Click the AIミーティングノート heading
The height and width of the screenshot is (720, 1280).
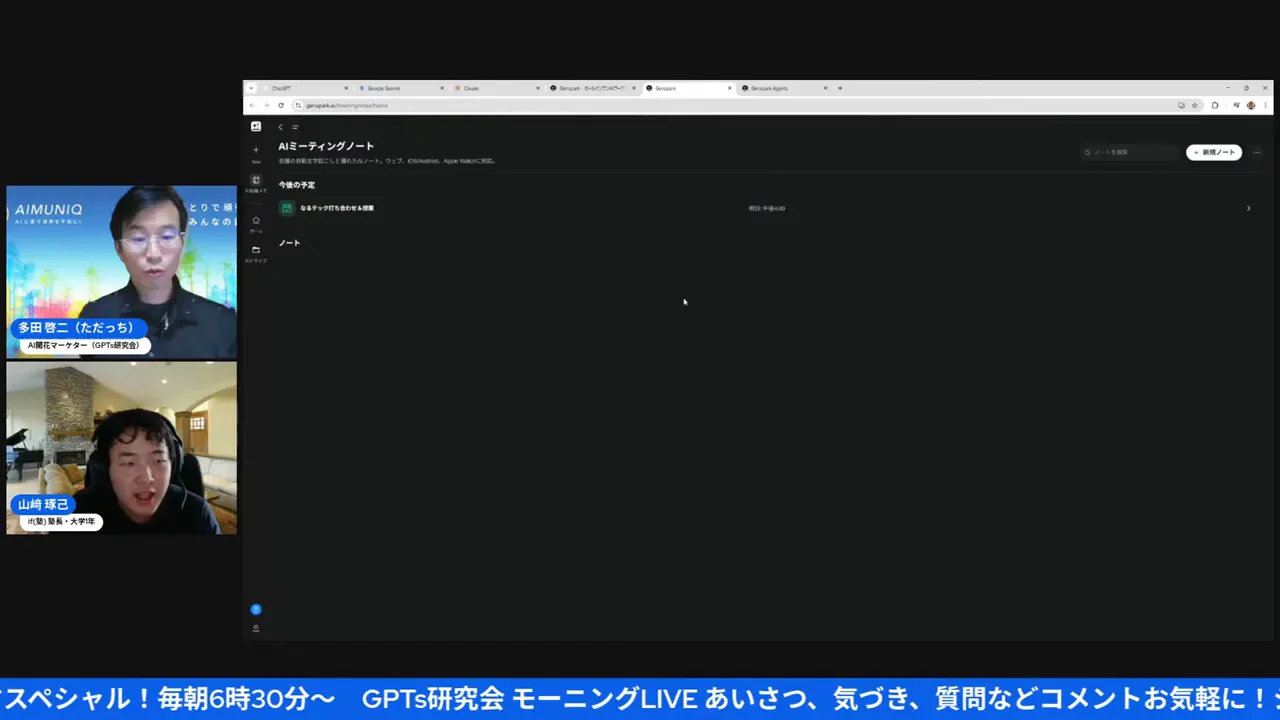pyautogui.click(x=326, y=146)
